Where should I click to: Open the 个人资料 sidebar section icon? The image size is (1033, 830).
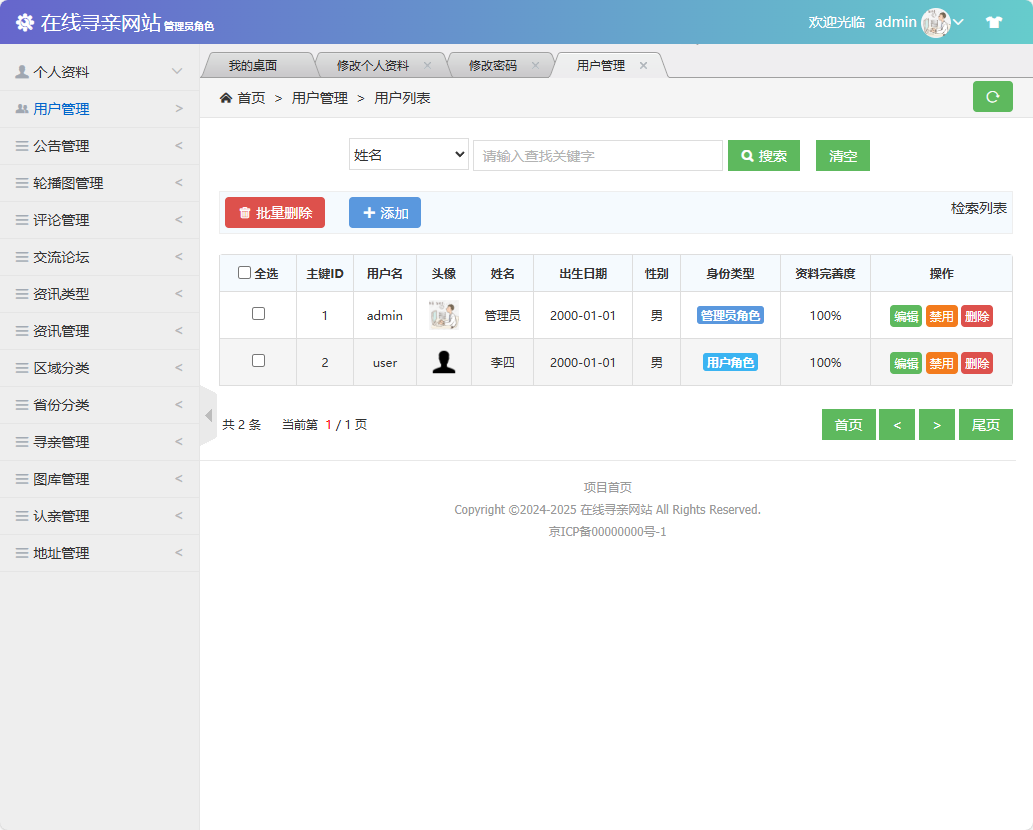coord(20,71)
